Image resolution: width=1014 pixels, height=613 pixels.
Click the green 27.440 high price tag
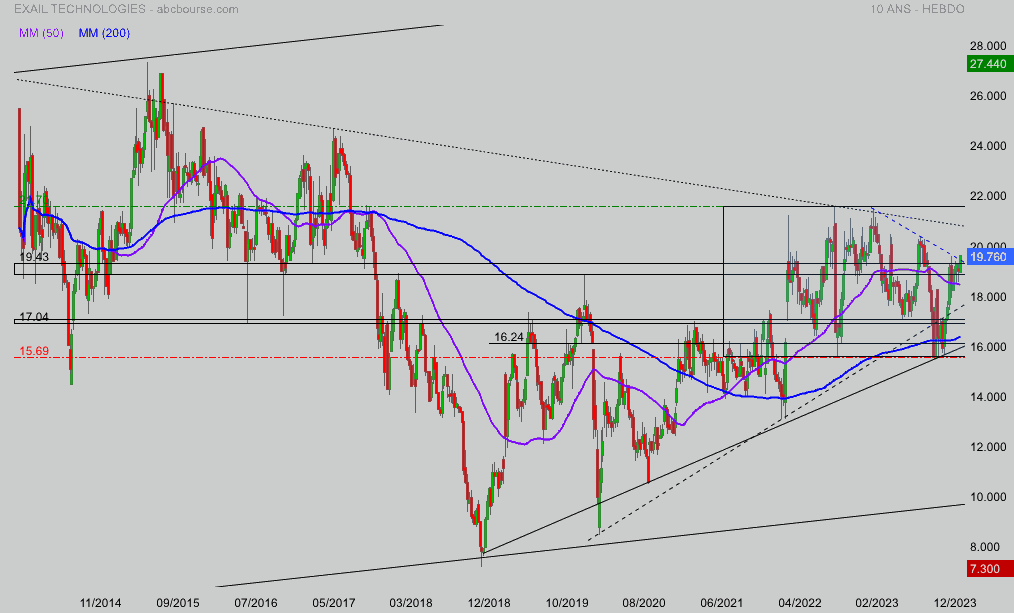(x=988, y=63)
